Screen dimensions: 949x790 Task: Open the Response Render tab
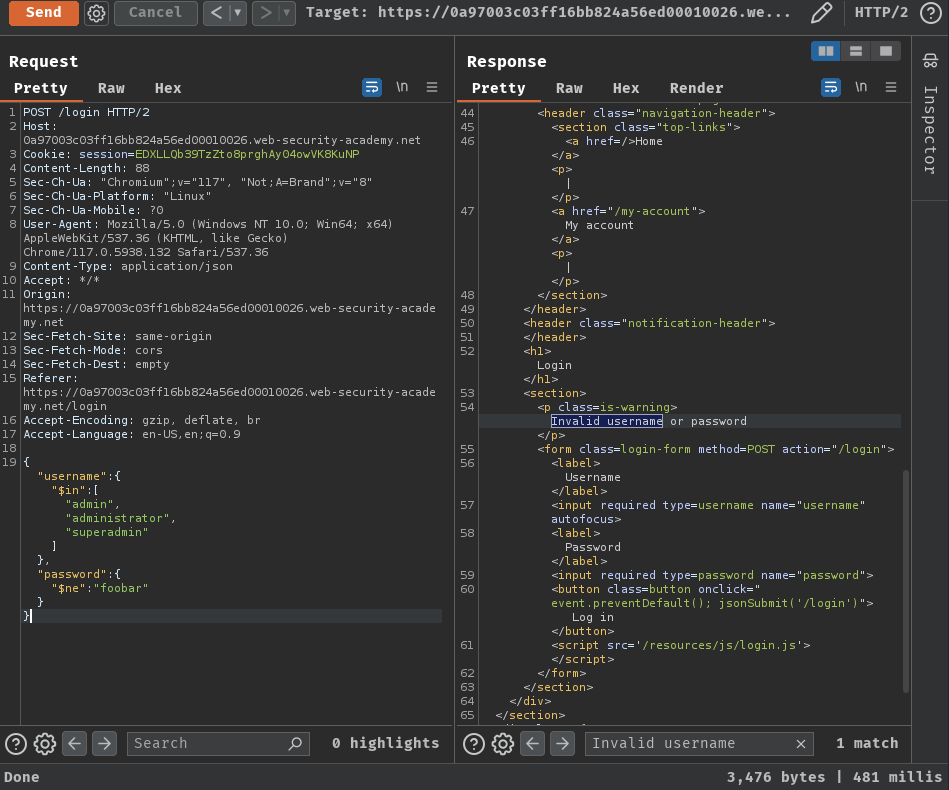click(697, 88)
